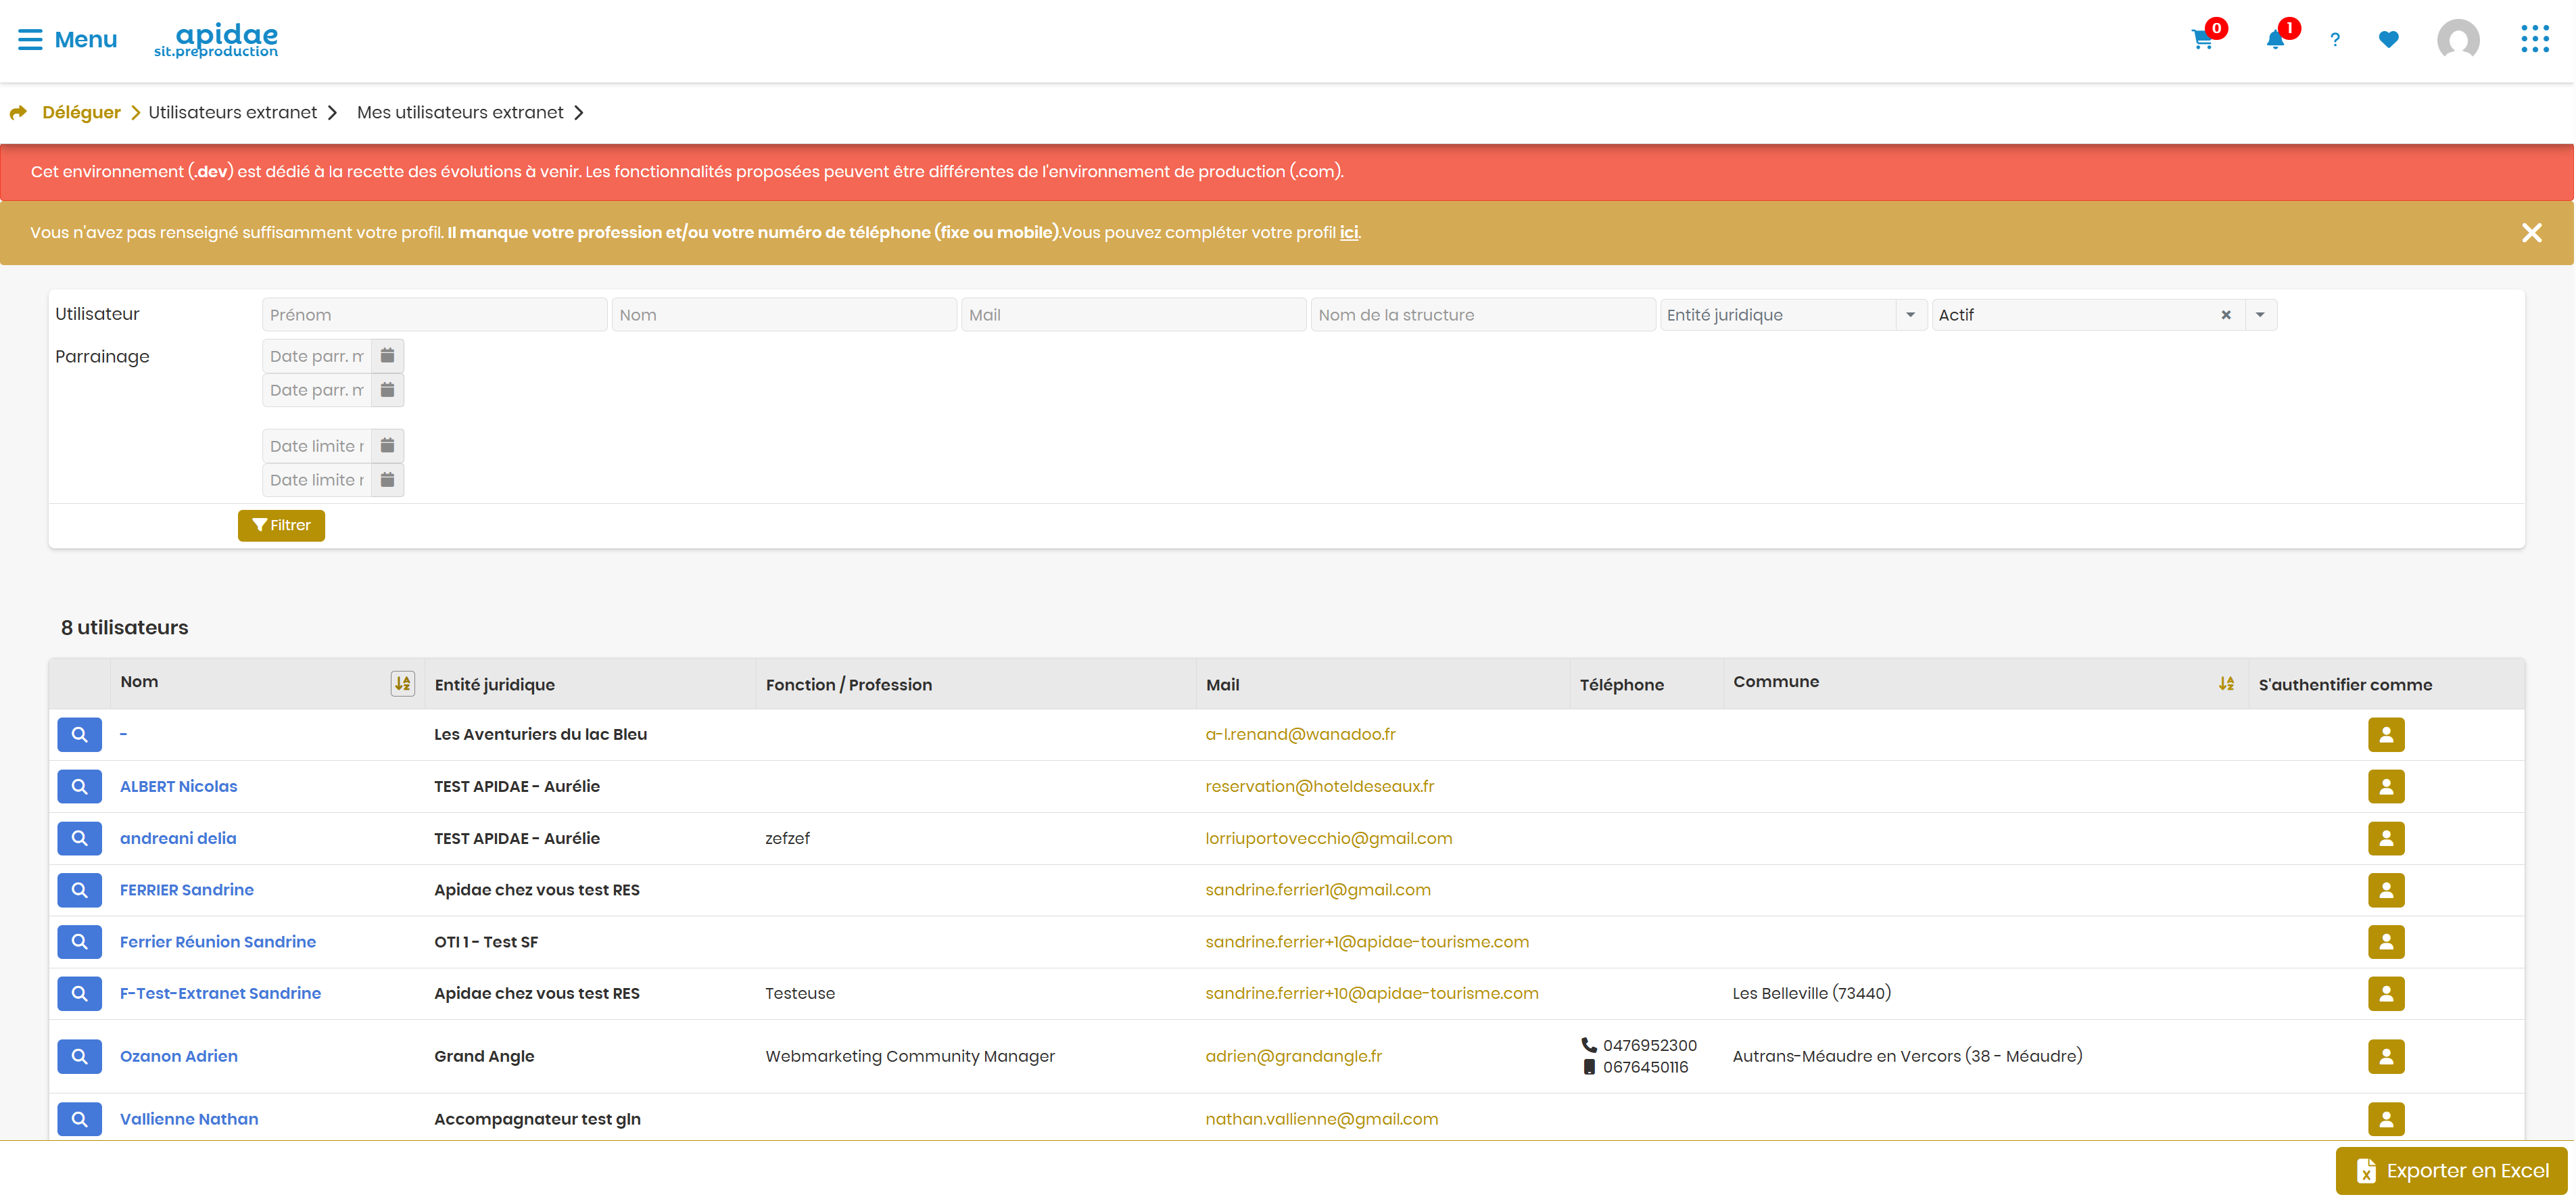
Task: Close the yellow profile warning banner
Action: click(x=2531, y=233)
